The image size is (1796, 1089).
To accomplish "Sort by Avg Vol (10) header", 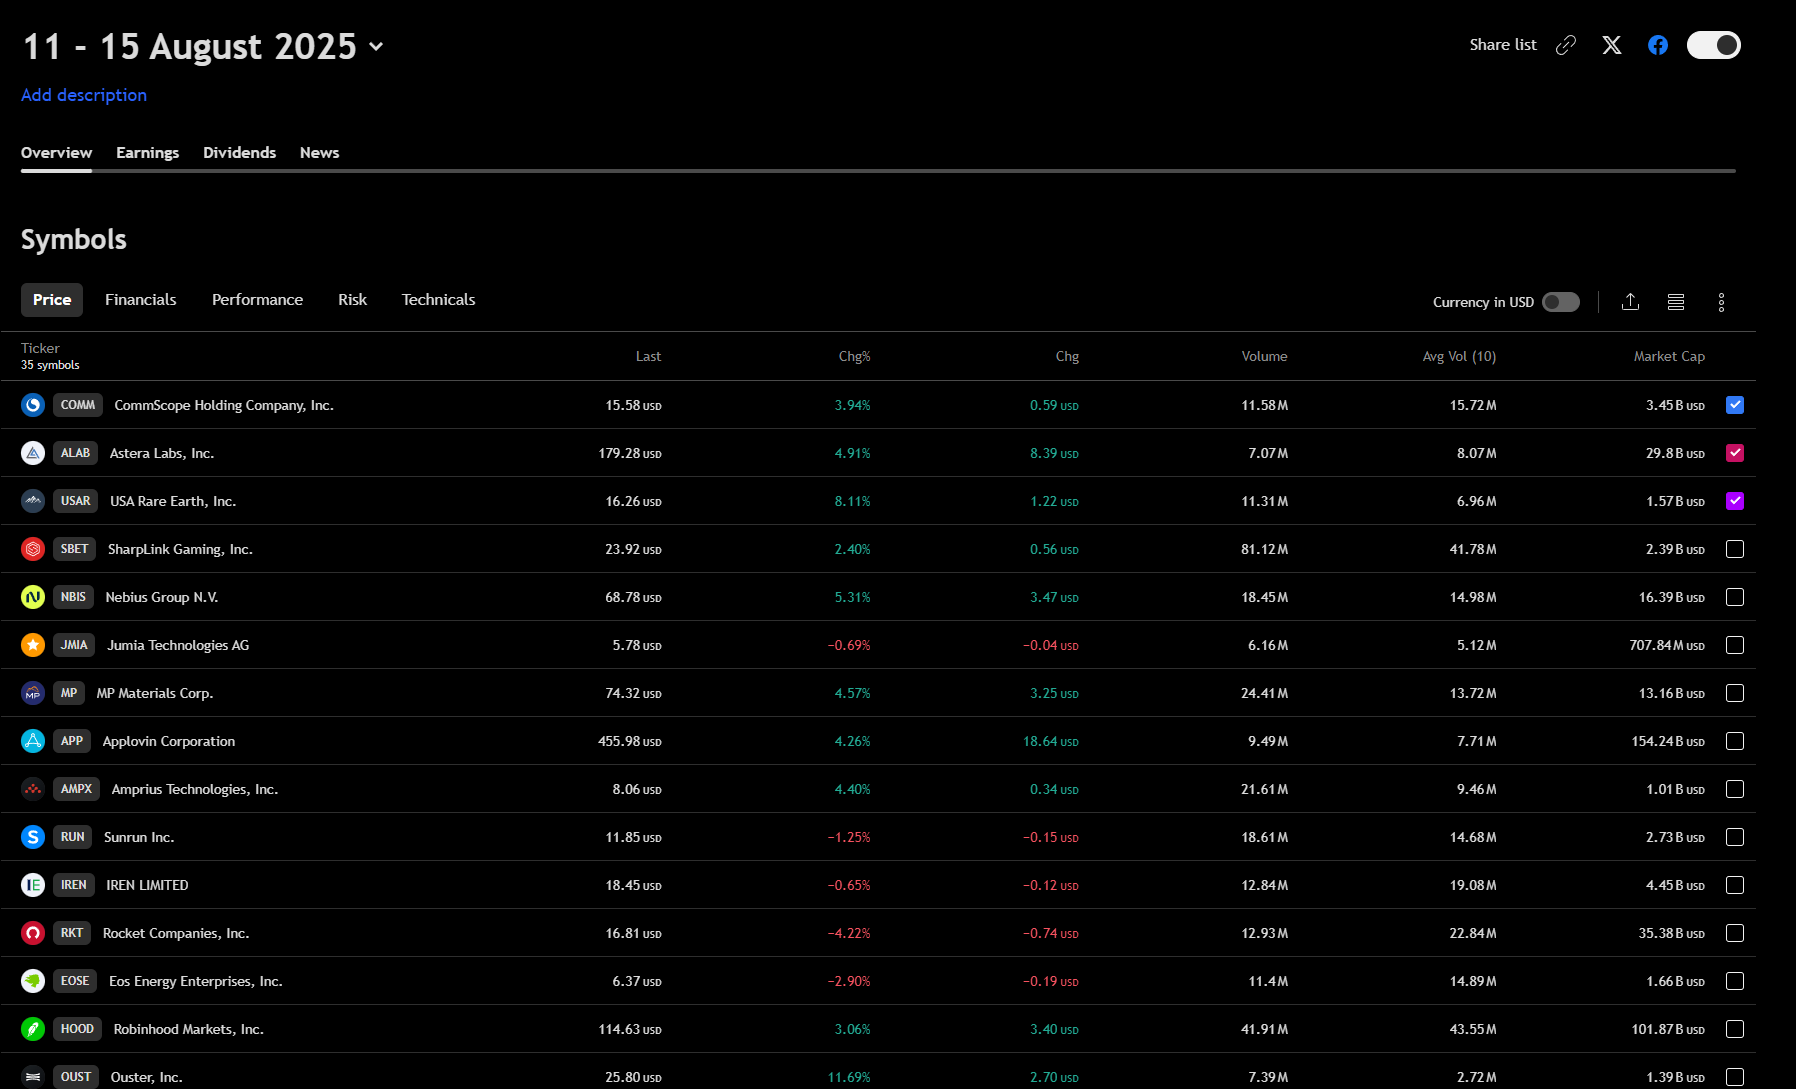I will (x=1459, y=356).
